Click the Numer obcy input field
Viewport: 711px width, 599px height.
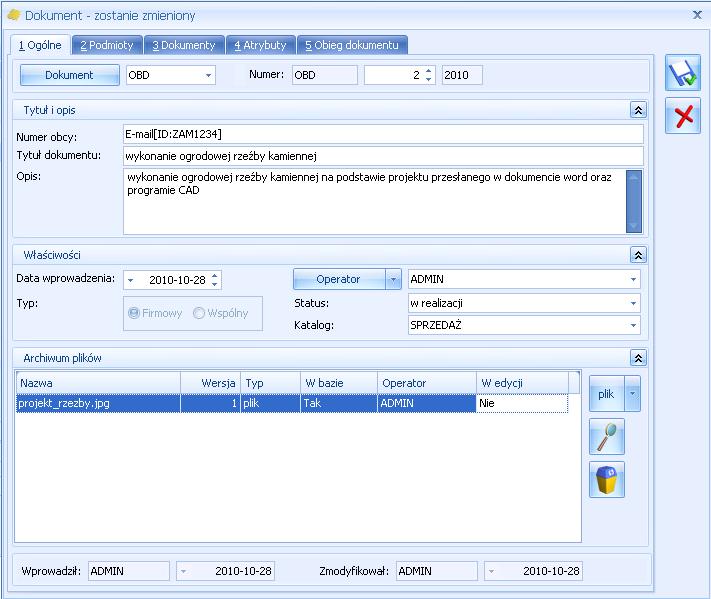[383, 134]
